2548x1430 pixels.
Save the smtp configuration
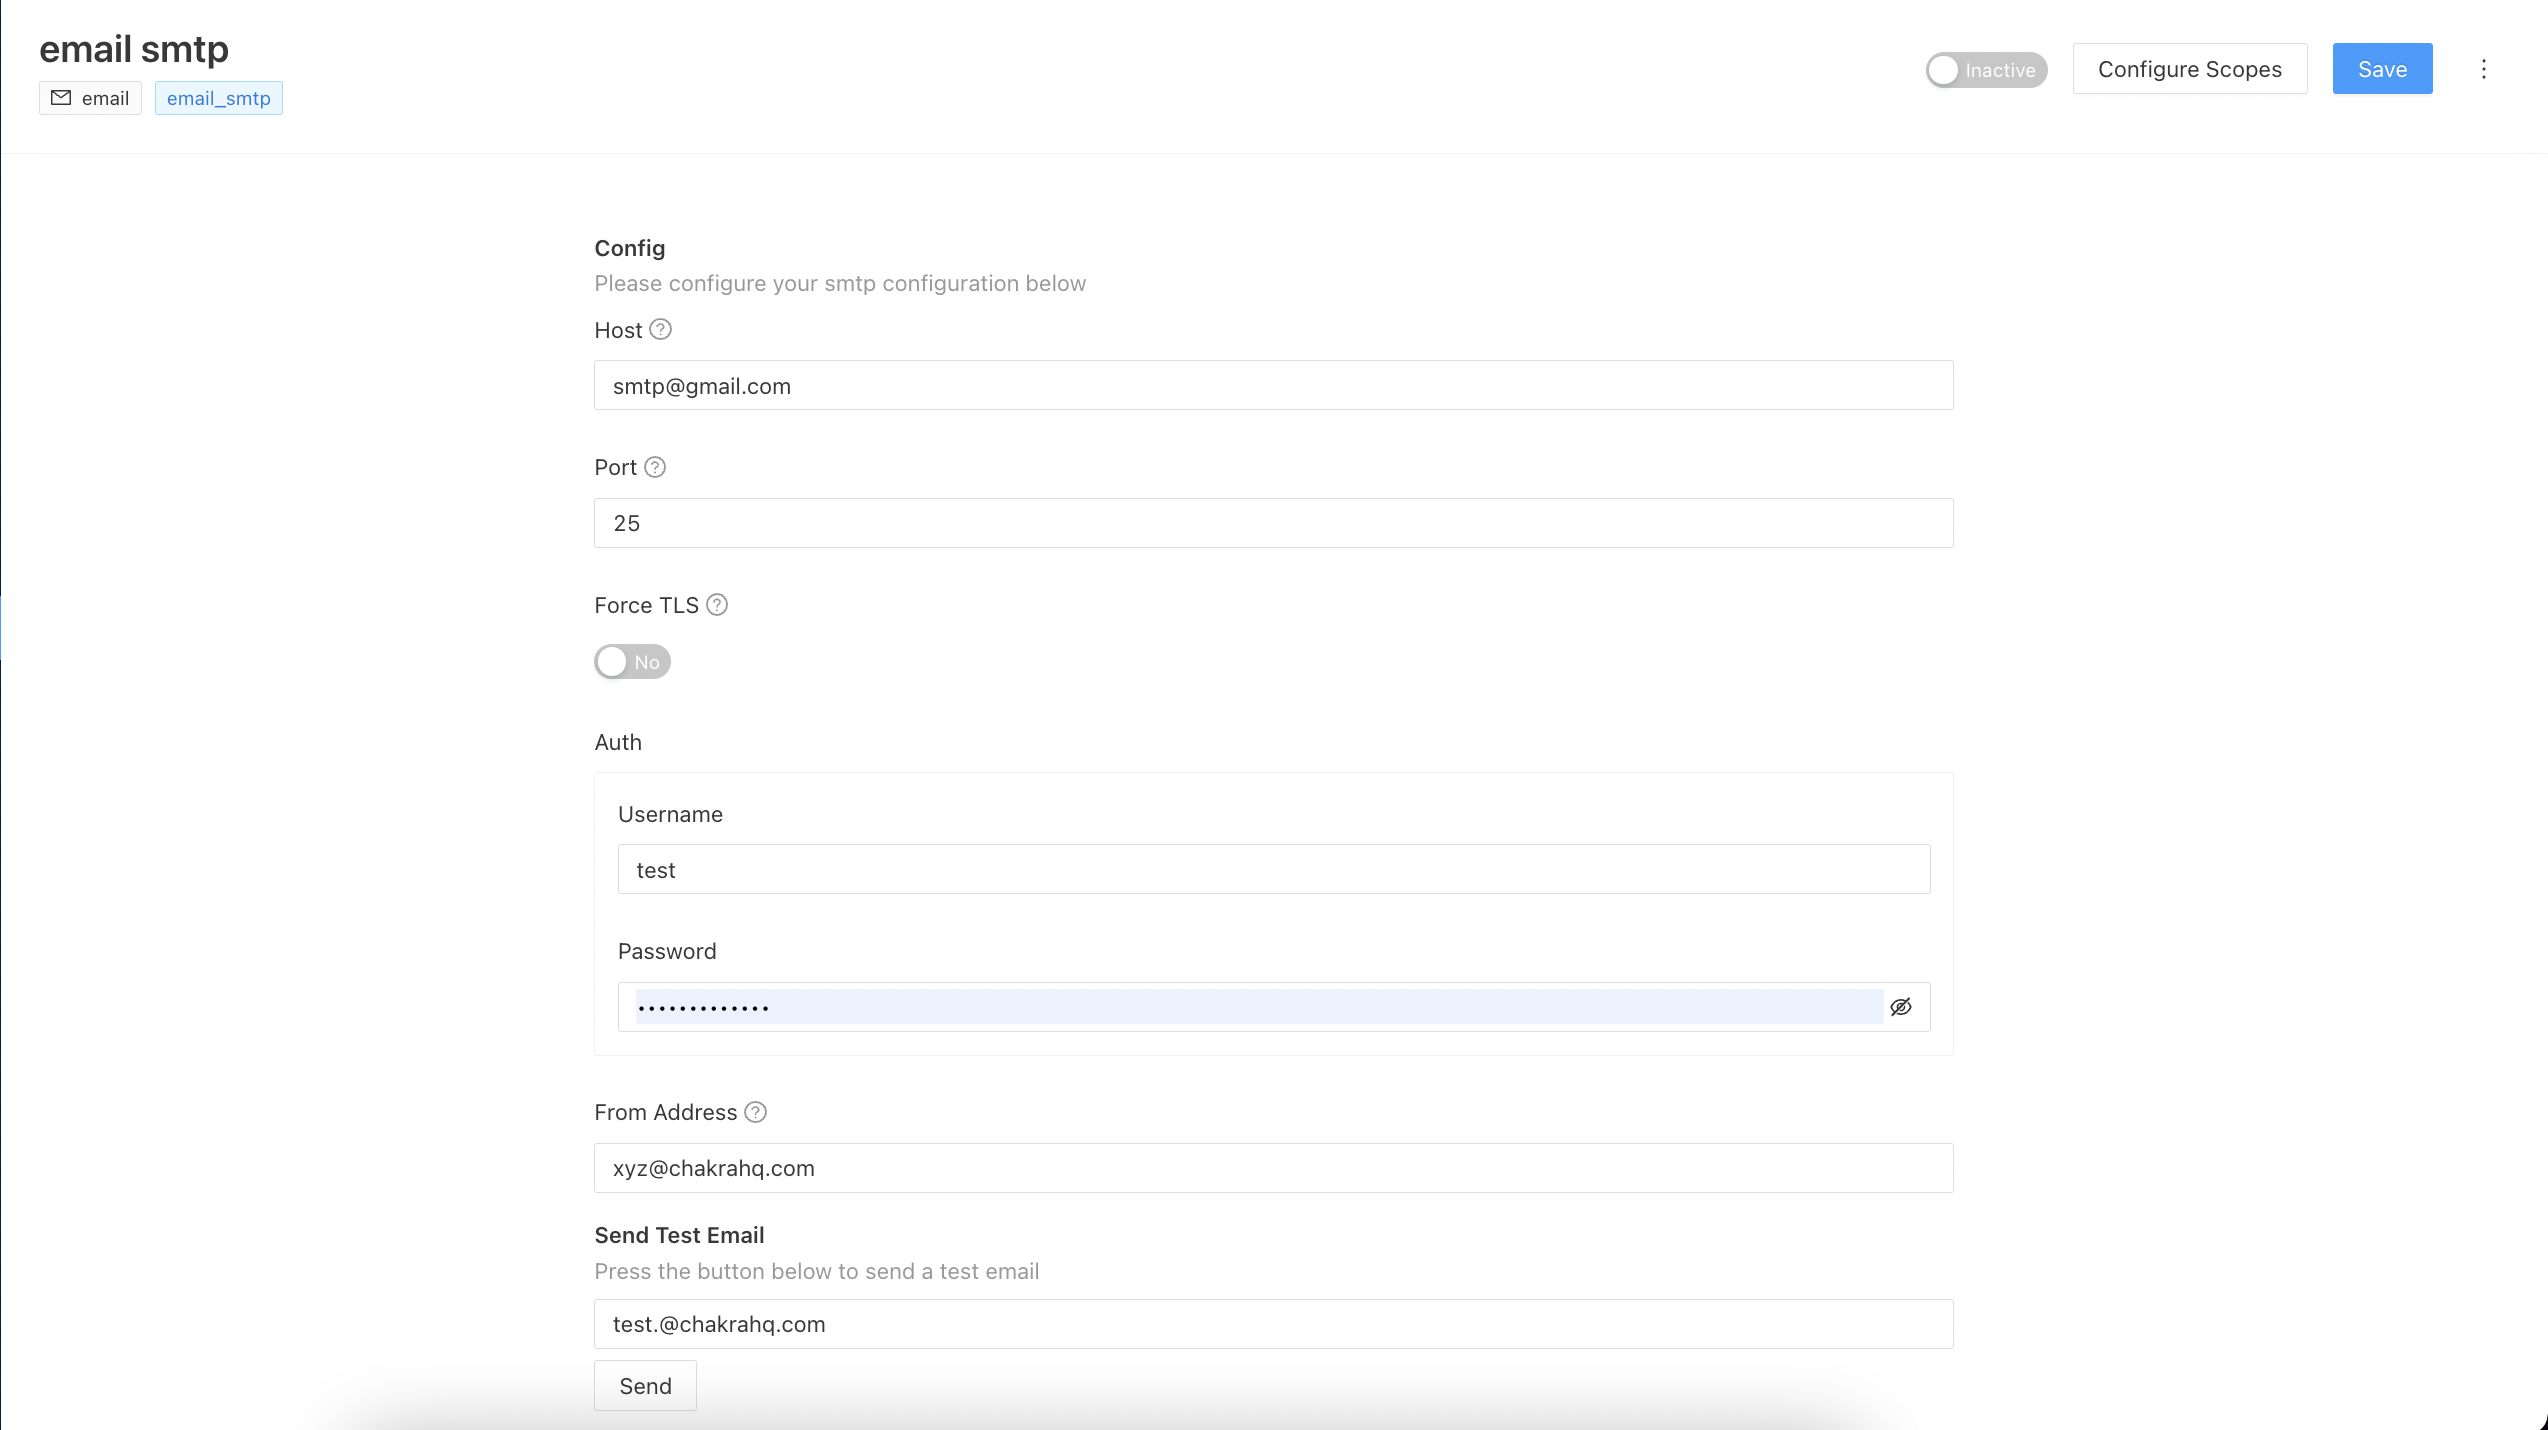2382,69
